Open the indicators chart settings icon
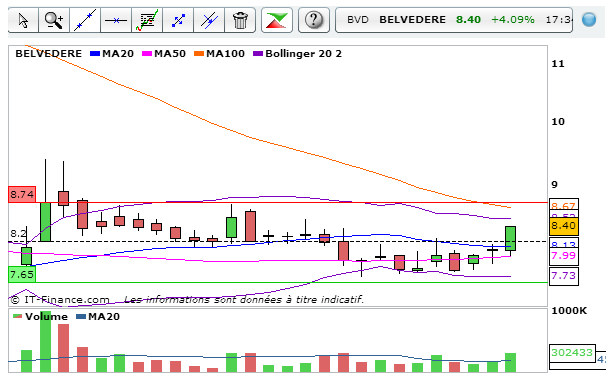Image resolution: width=616 pixels, height=388 pixels. pos(147,20)
